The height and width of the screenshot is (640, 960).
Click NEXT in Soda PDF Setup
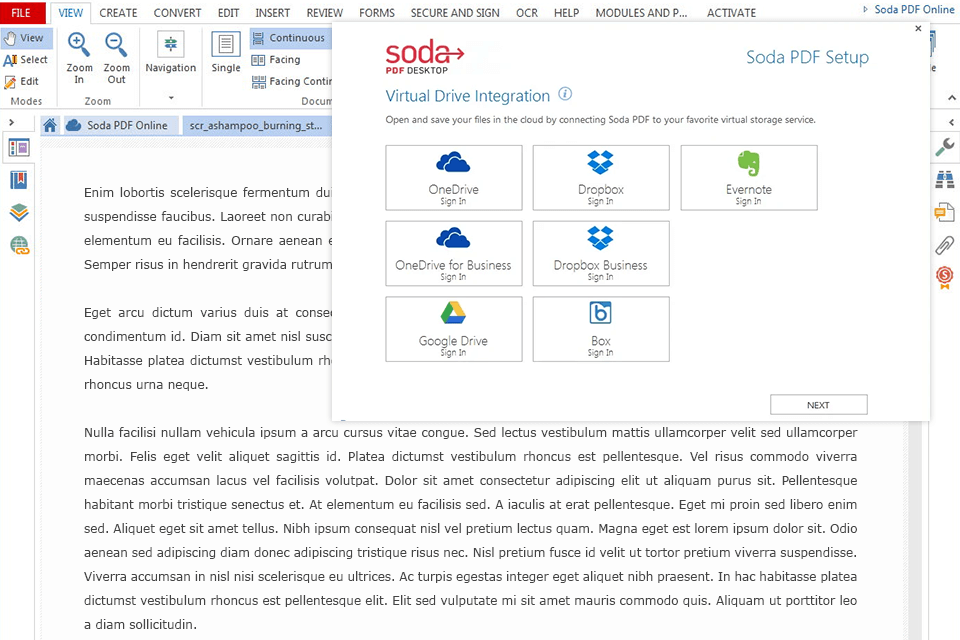tap(819, 405)
